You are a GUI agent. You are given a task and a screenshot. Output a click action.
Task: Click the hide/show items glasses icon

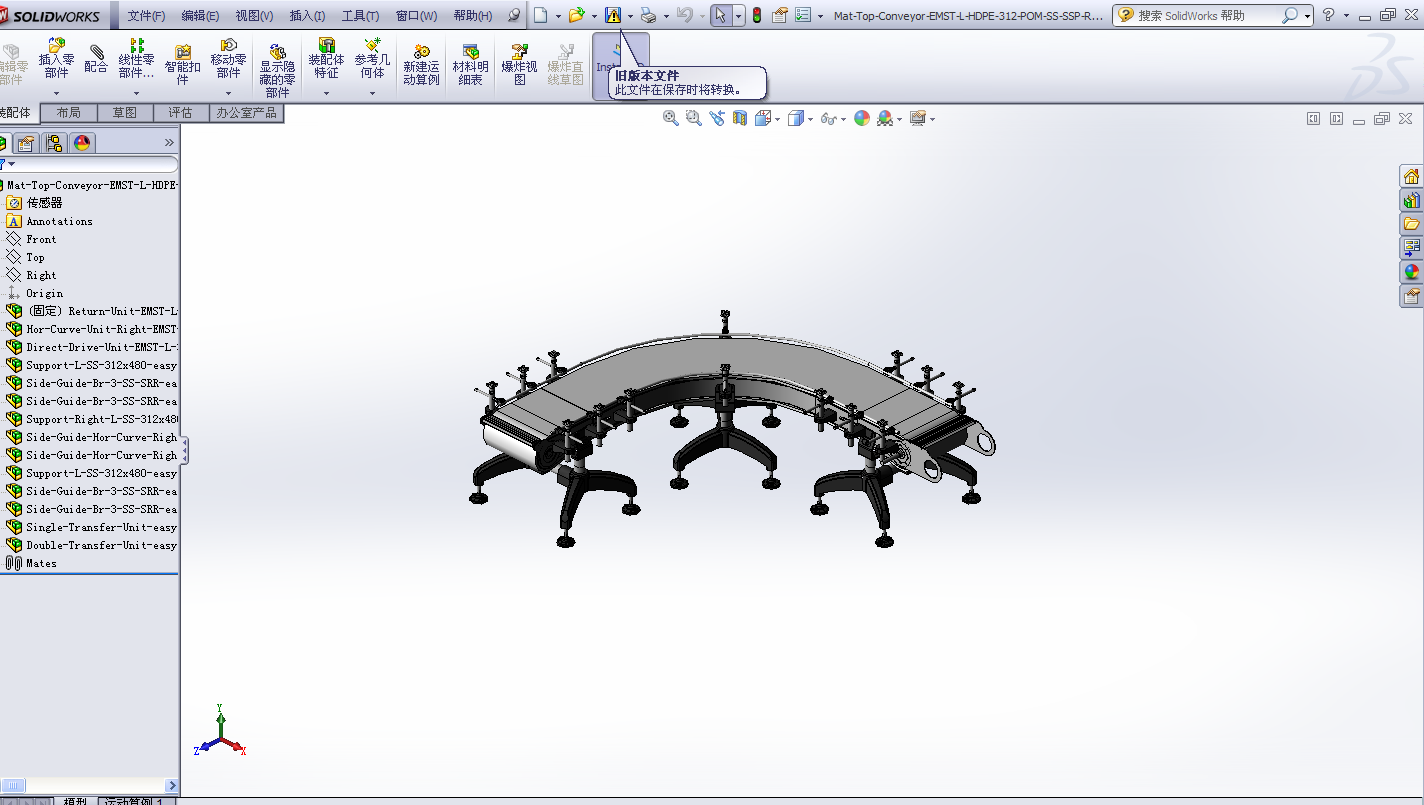point(827,118)
